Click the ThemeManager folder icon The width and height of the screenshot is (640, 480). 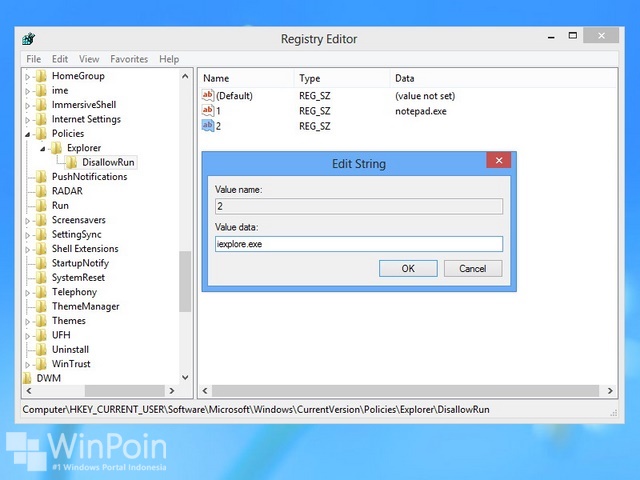coord(41,307)
